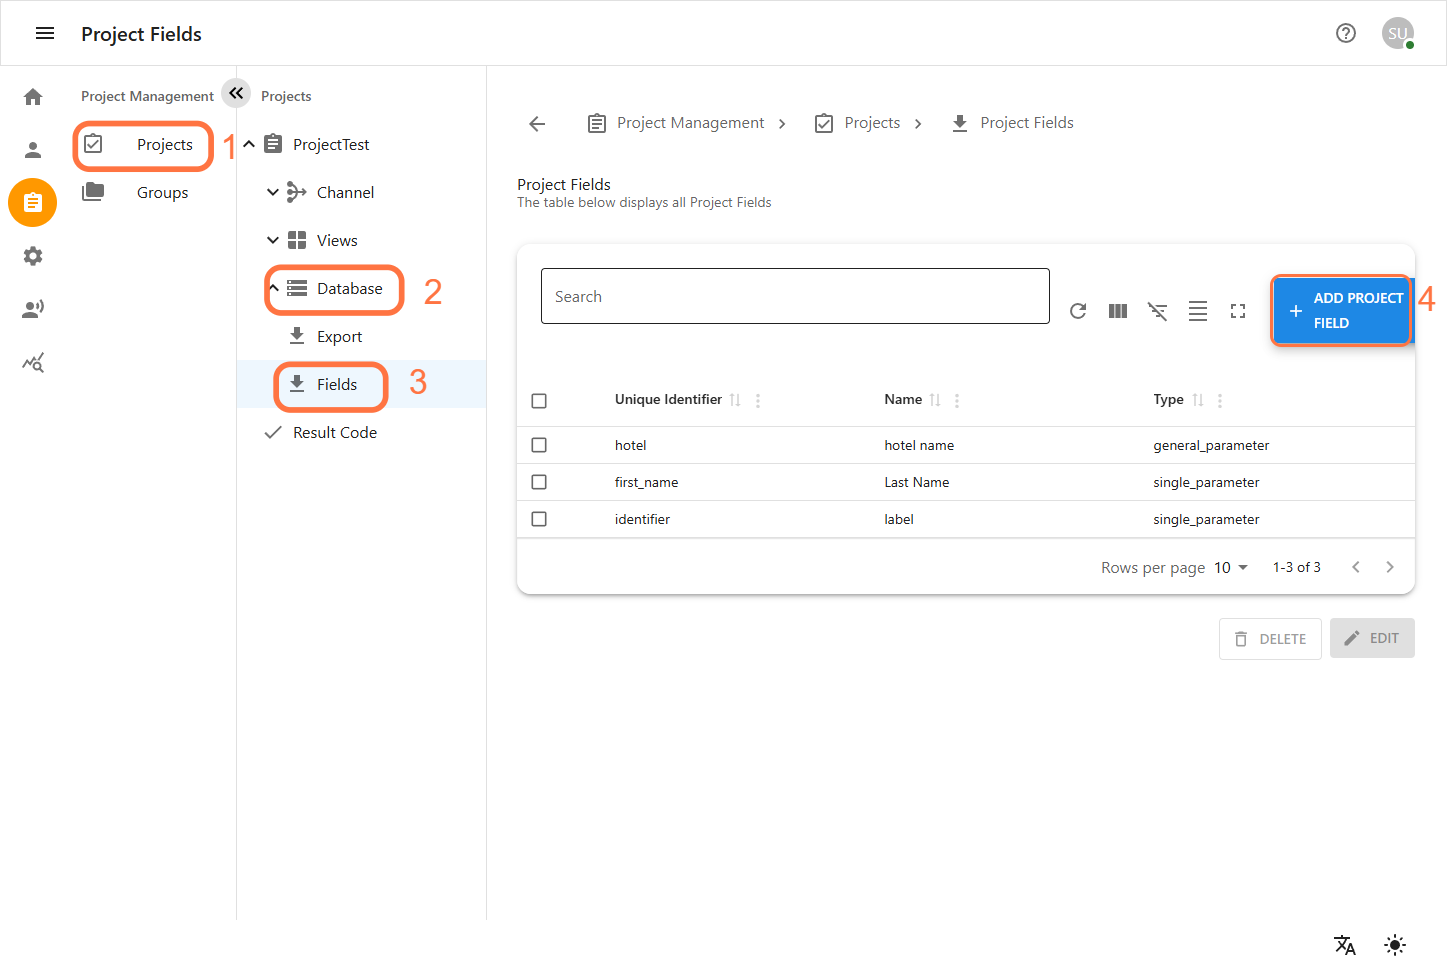Click the ADD PROJECT FIELD button
This screenshot has height=970, width=1447.
pyautogui.click(x=1341, y=310)
